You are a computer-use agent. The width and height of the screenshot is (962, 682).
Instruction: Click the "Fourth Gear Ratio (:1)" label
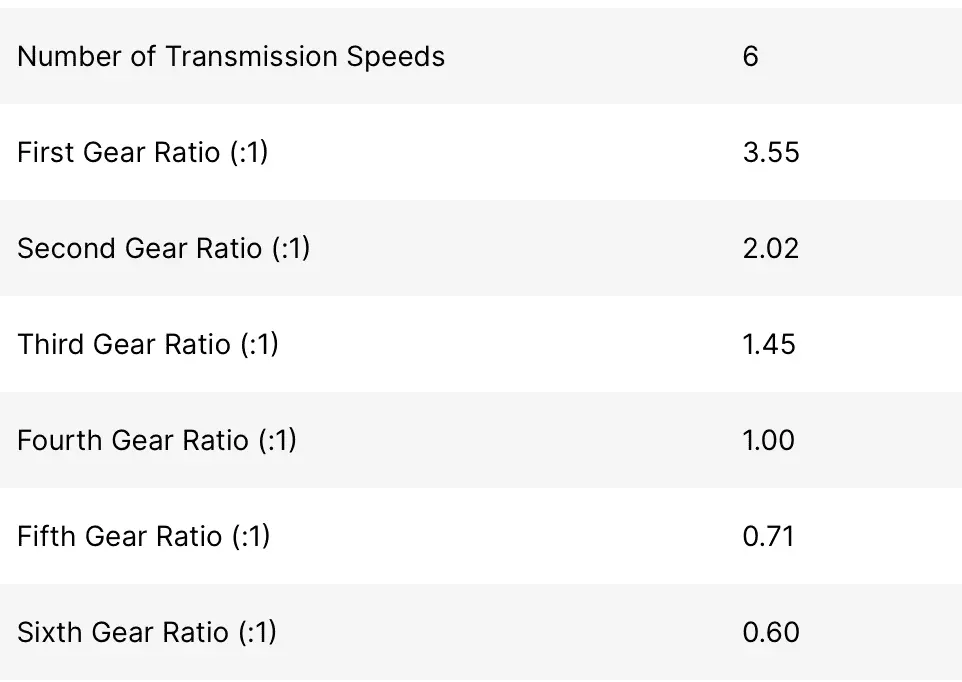click(x=157, y=440)
